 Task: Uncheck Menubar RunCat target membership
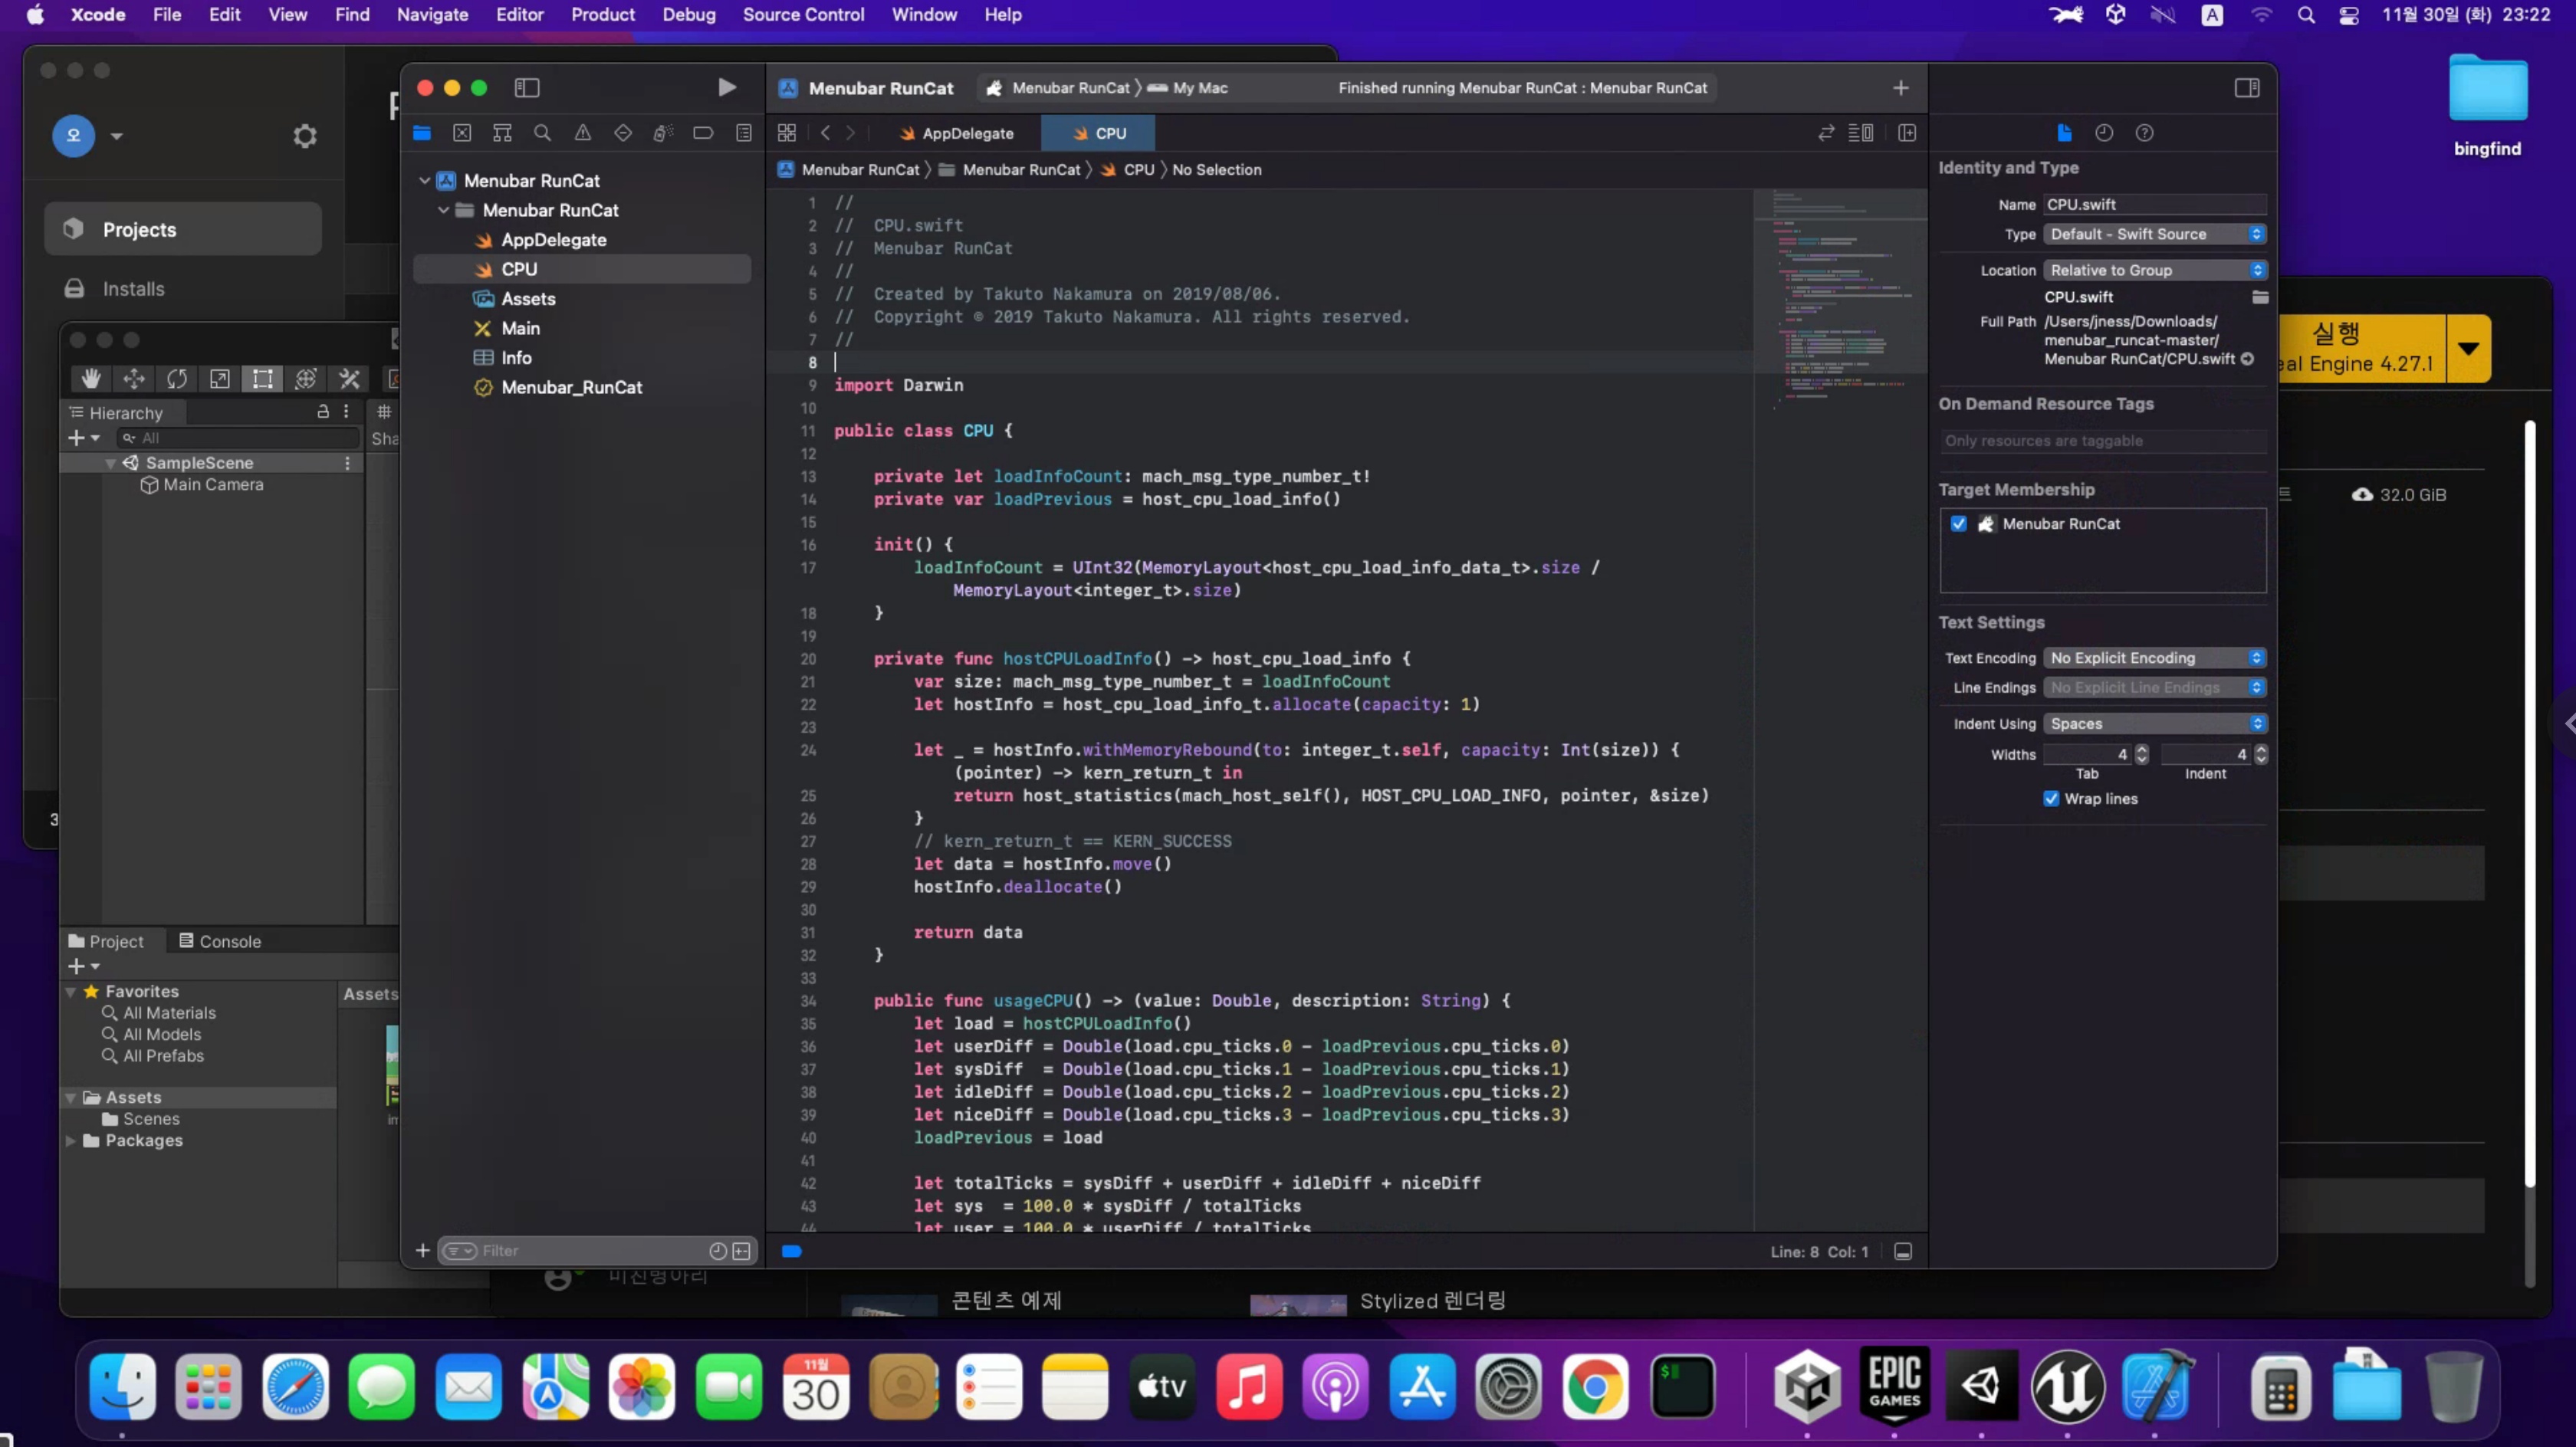pyautogui.click(x=1958, y=524)
